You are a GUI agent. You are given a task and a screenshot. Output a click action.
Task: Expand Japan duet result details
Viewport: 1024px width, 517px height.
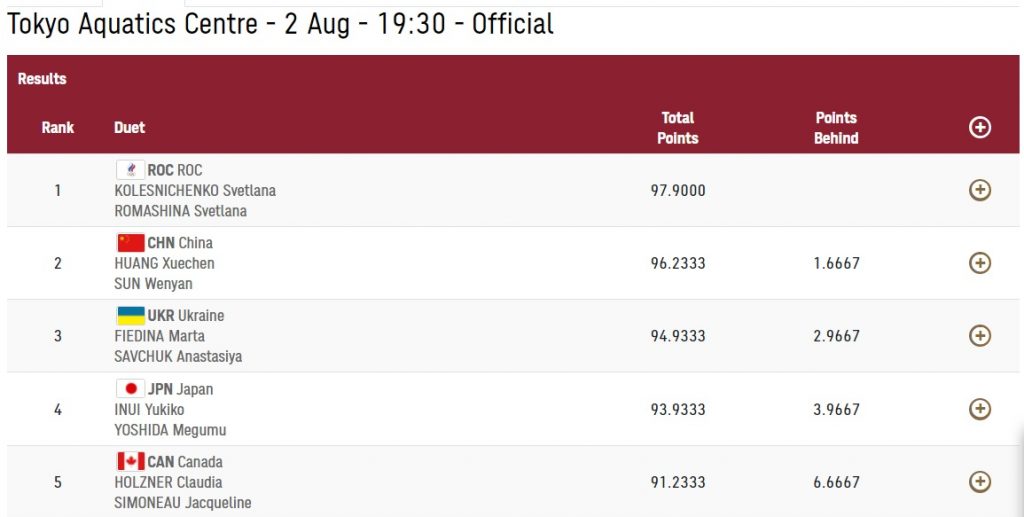979,409
